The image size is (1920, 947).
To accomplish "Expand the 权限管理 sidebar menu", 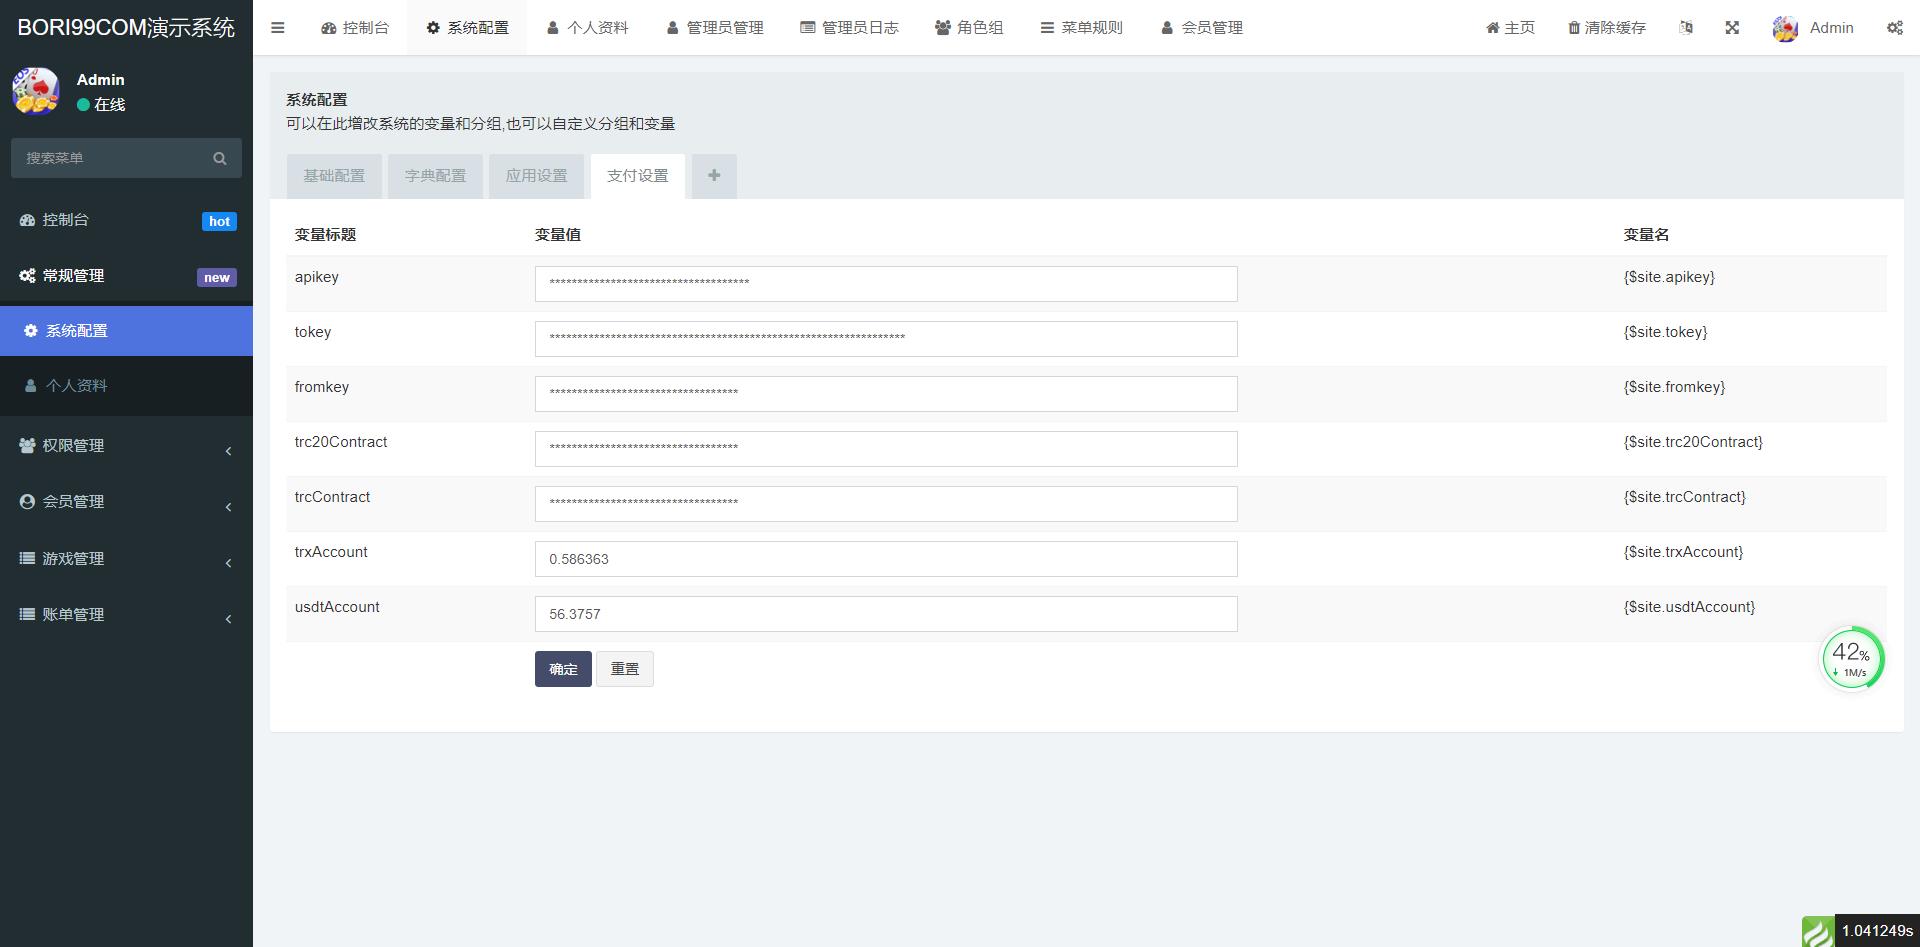I will coord(126,446).
